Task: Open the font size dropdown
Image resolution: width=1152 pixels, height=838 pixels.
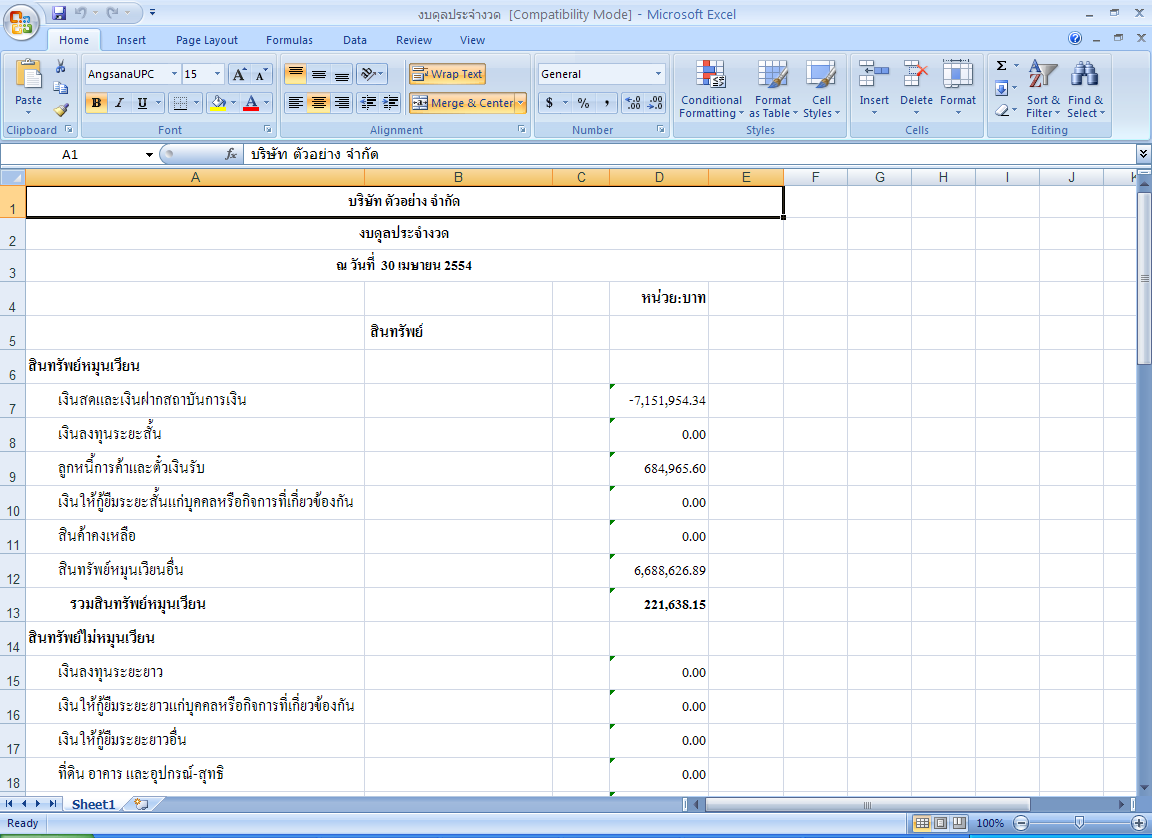Action: point(218,74)
